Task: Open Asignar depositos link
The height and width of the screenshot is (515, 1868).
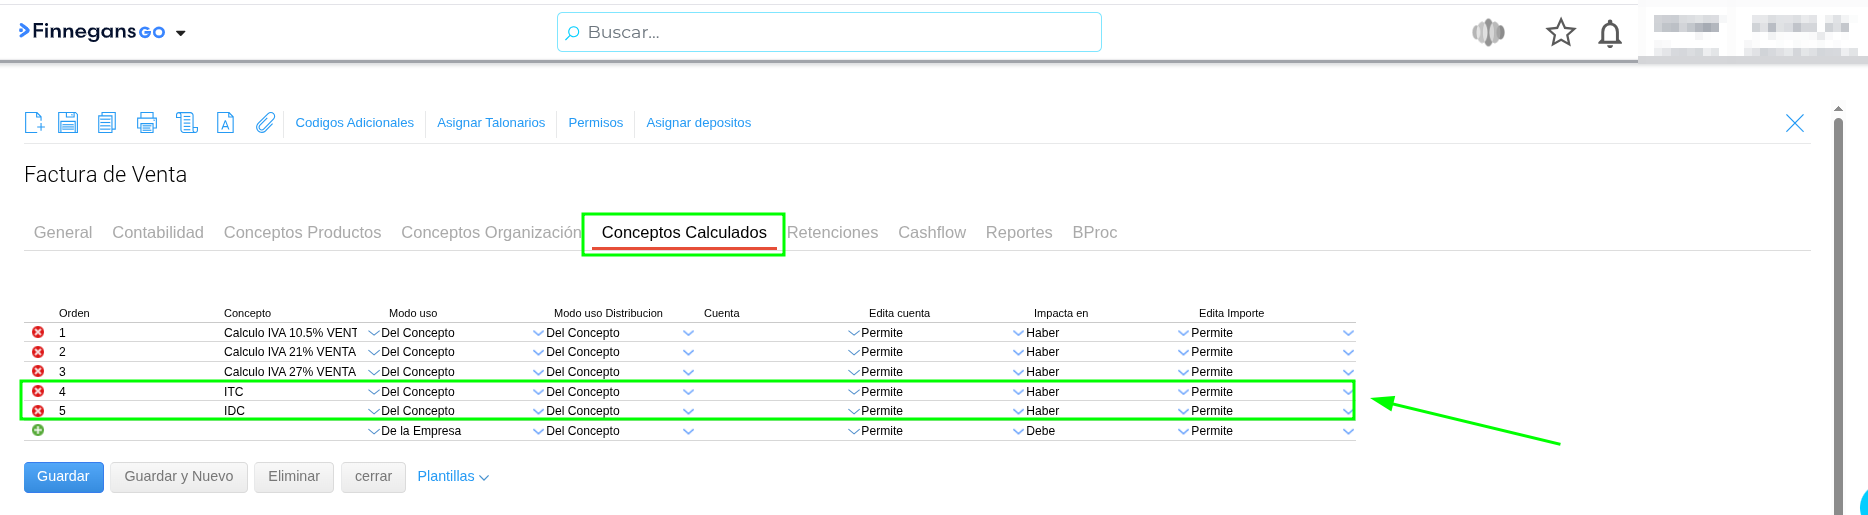Action: tap(699, 123)
